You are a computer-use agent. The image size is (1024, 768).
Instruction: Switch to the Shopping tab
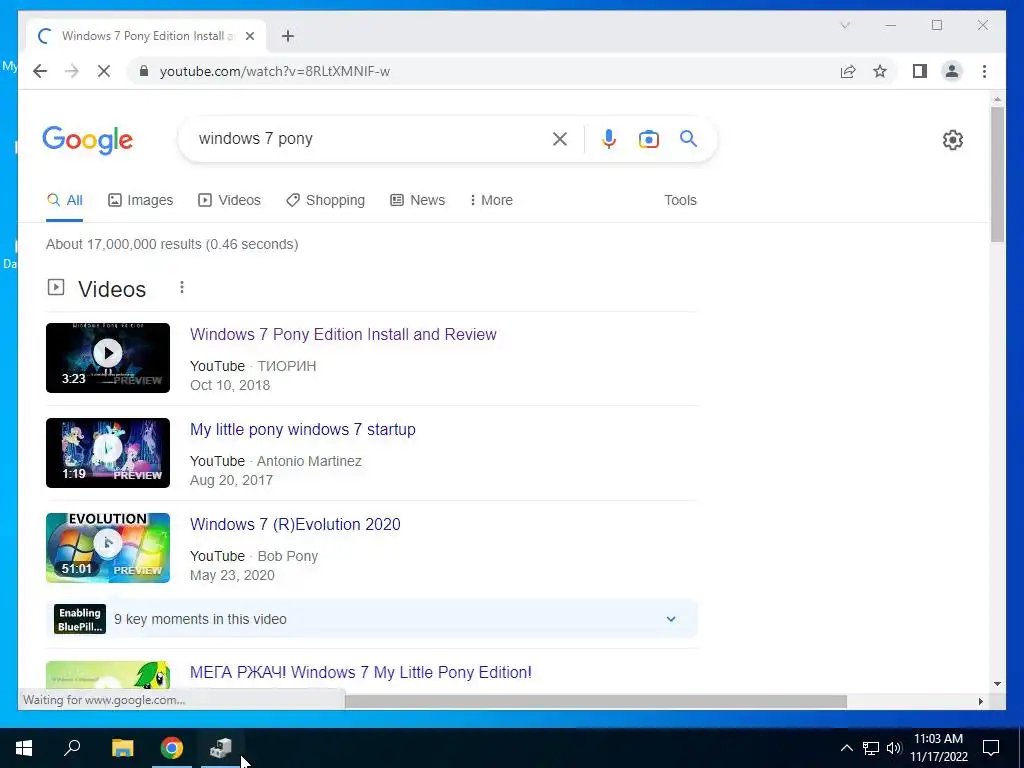click(x=325, y=200)
